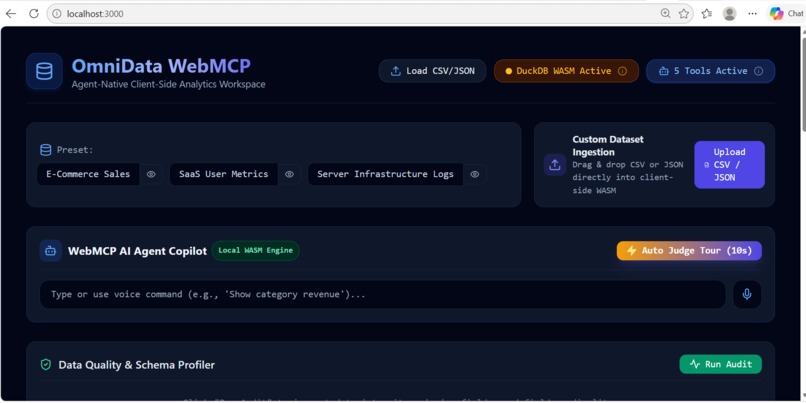
Task: Click the OmniData database logo icon
Action: (44, 71)
